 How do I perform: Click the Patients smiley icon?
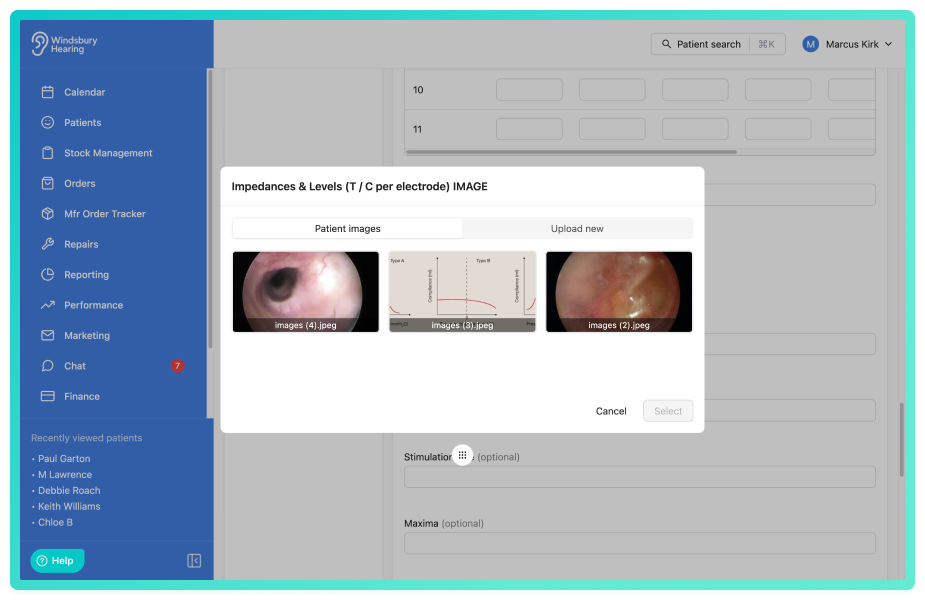tap(48, 123)
